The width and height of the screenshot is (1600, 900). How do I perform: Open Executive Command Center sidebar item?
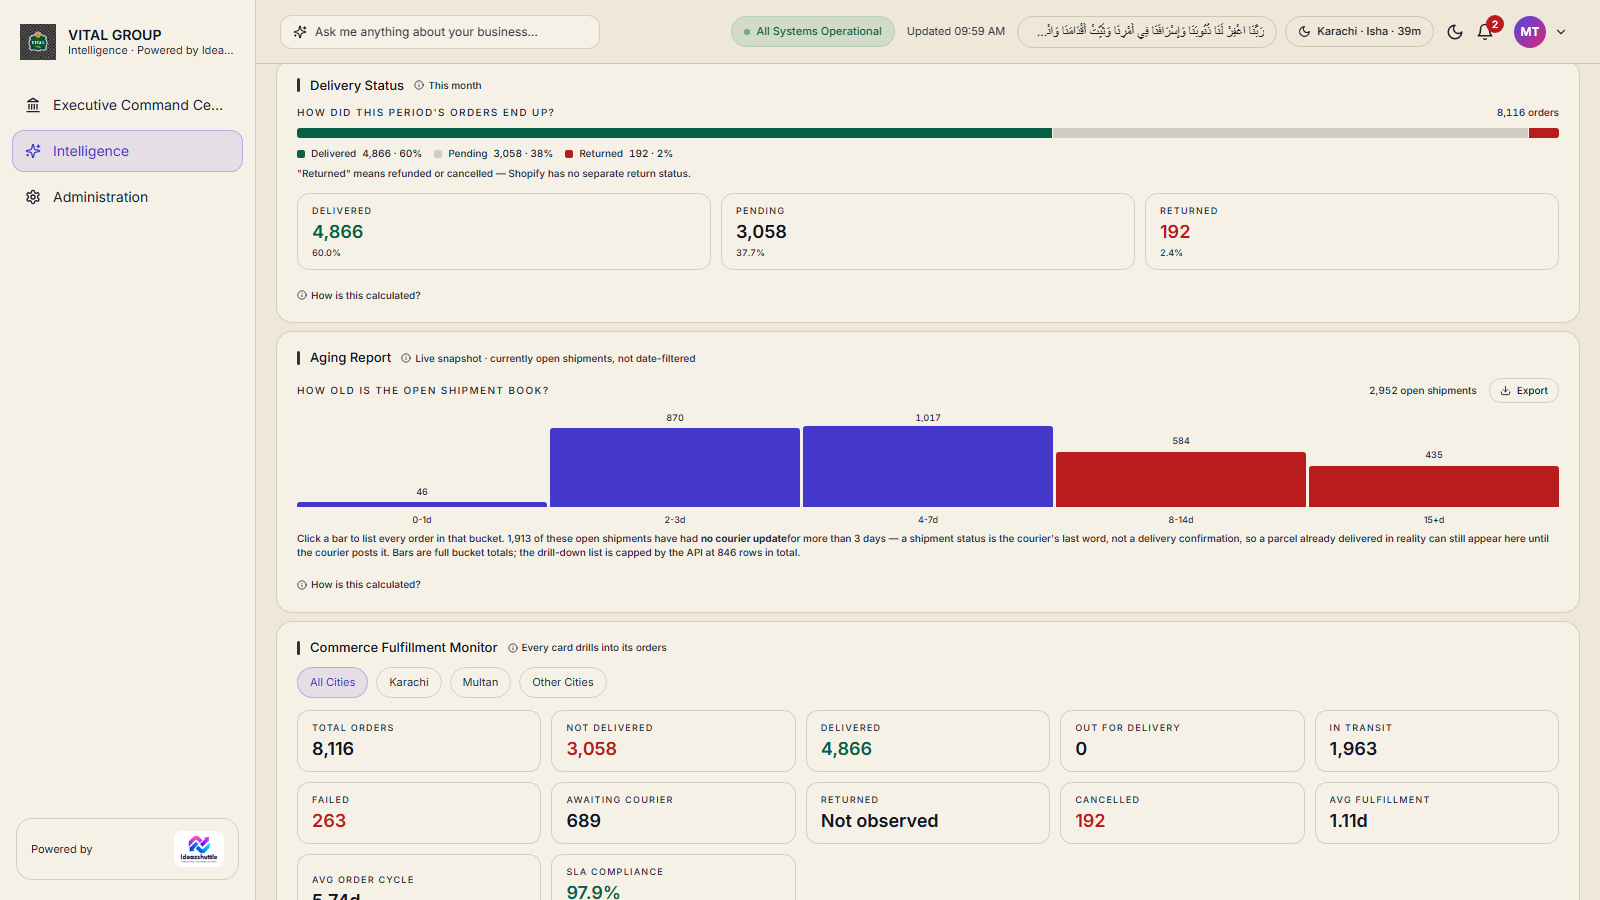click(x=127, y=105)
